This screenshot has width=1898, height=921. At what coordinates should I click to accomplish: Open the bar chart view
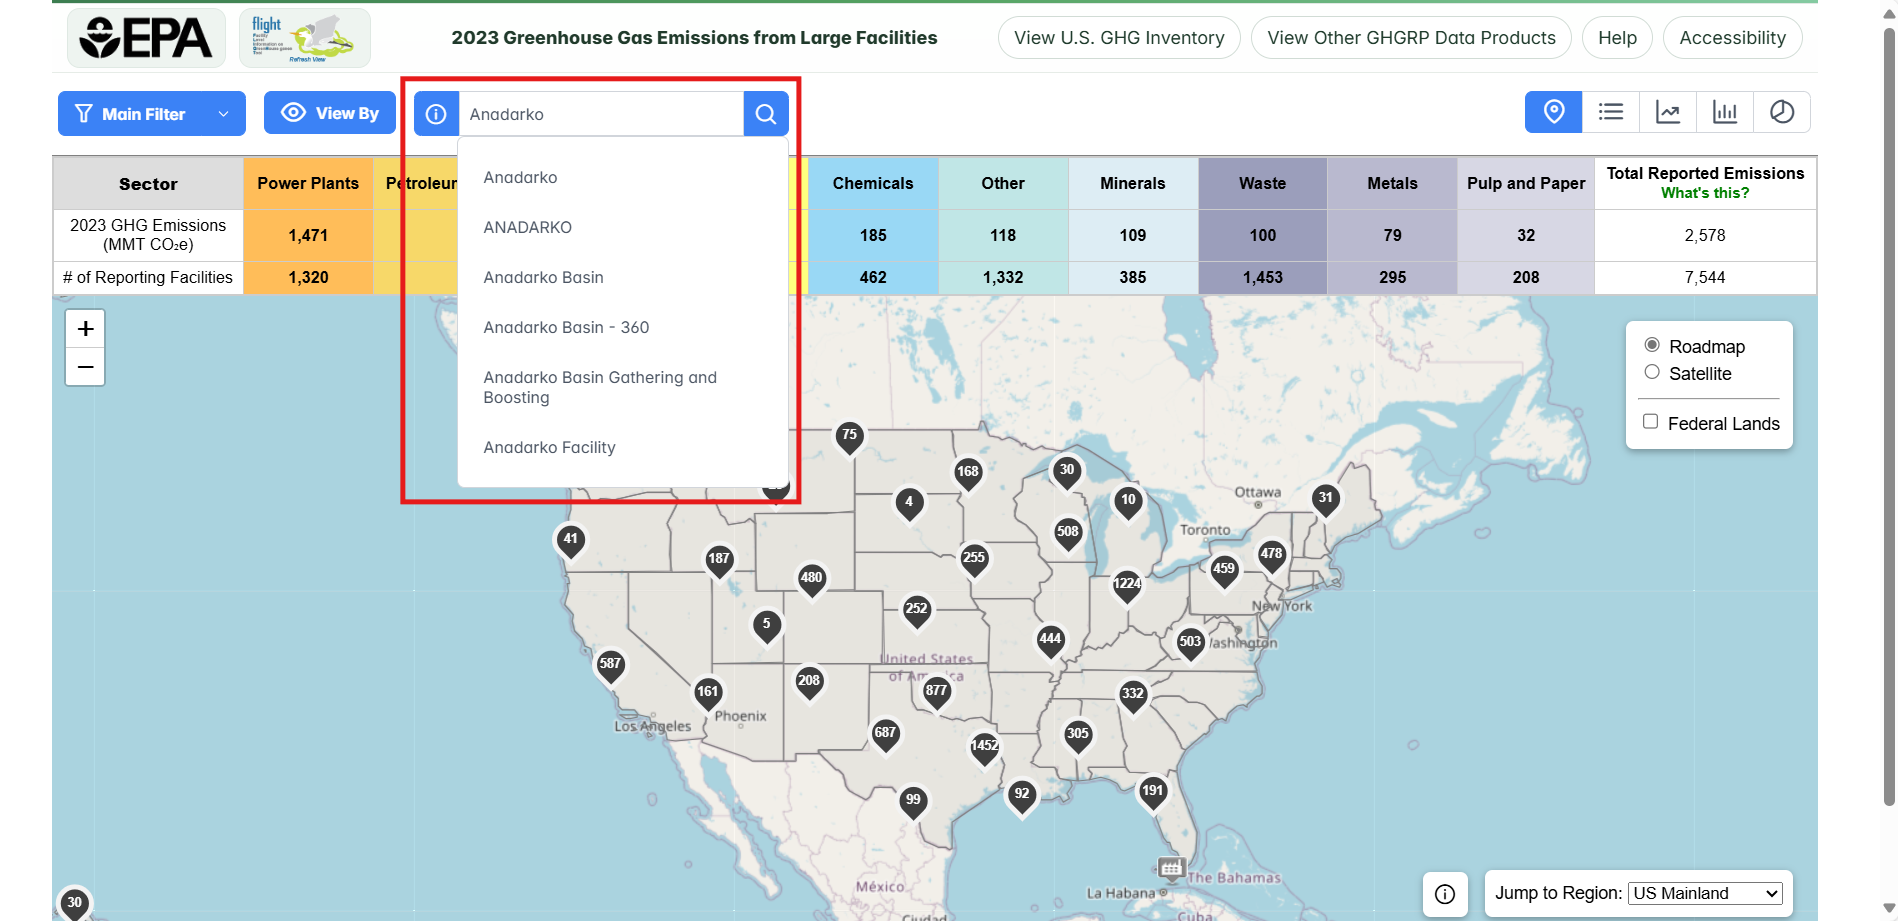1724,112
